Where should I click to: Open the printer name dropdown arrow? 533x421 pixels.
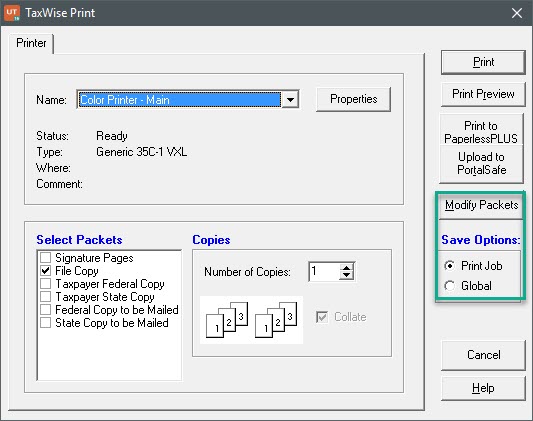click(290, 100)
